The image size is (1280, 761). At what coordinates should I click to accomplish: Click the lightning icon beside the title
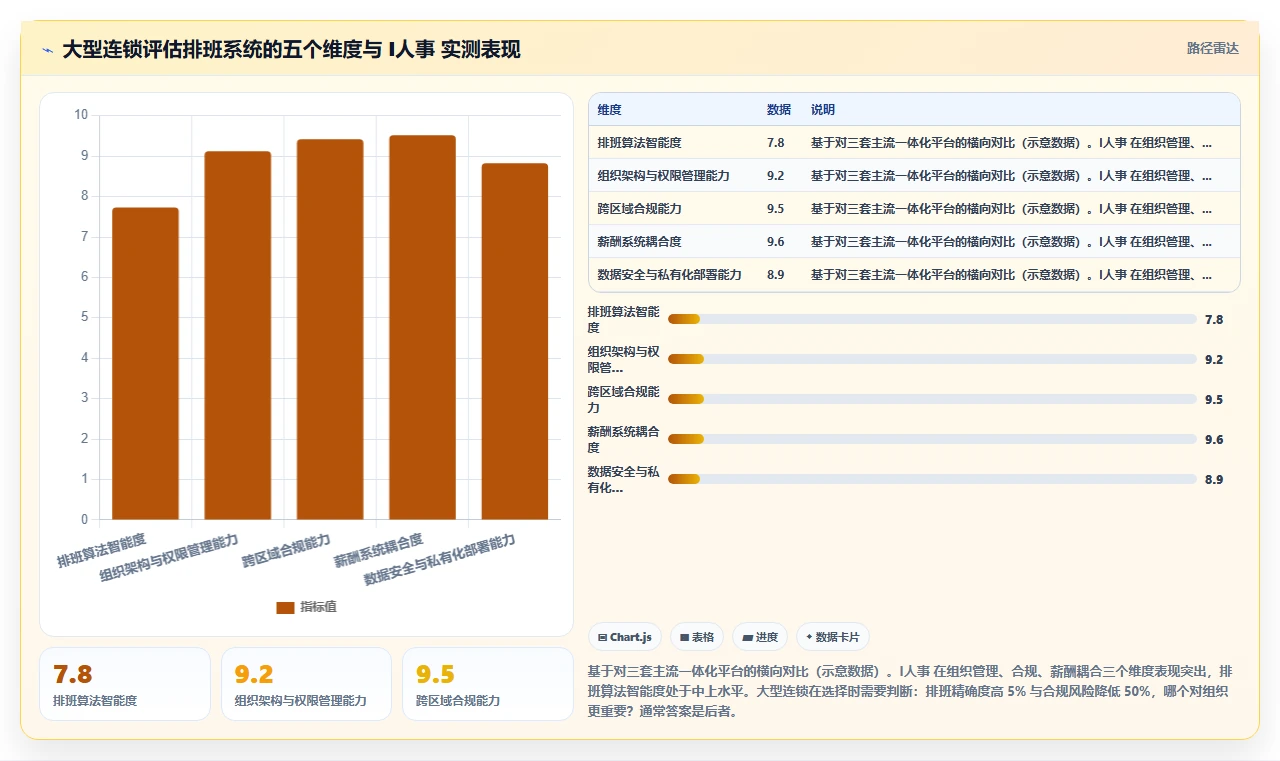pyautogui.click(x=47, y=49)
